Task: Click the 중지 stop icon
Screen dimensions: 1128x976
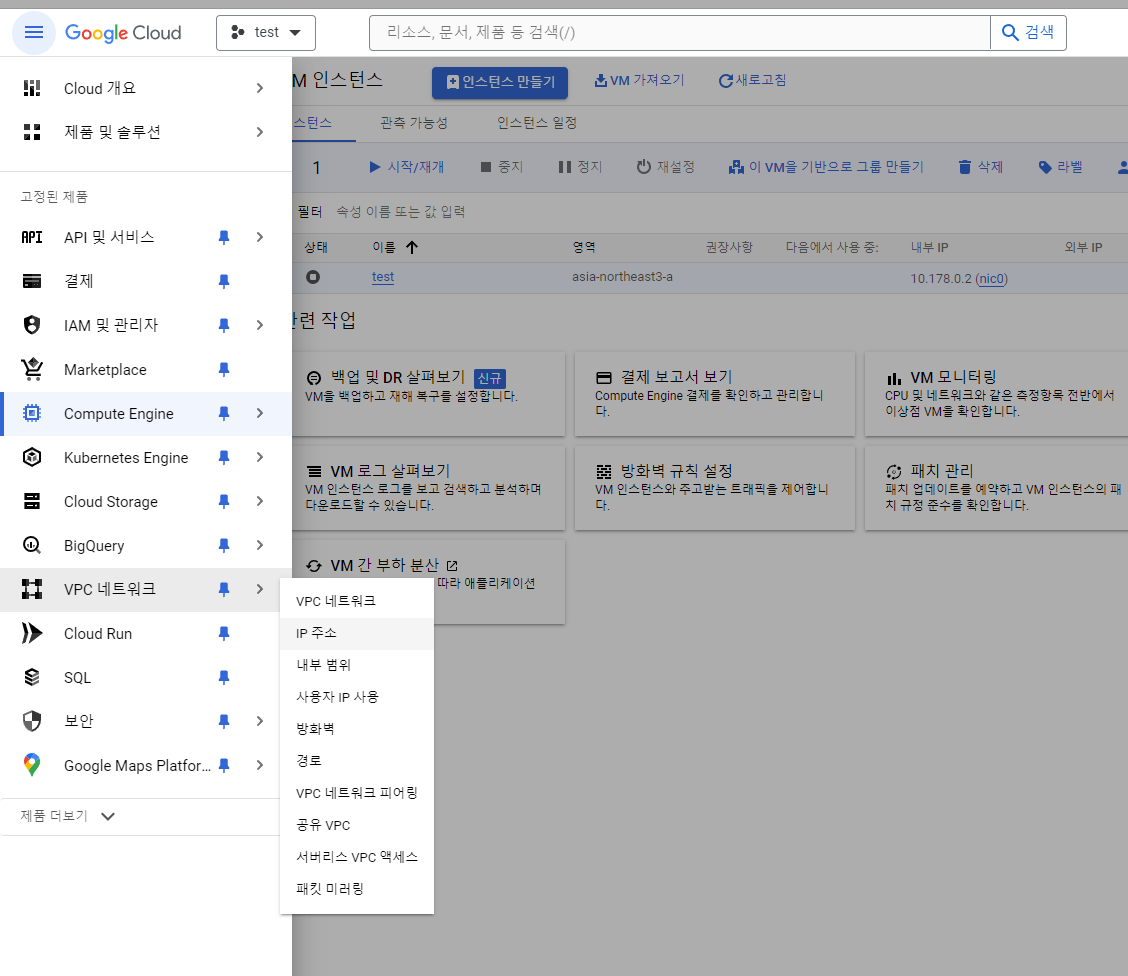Action: (486, 167)
